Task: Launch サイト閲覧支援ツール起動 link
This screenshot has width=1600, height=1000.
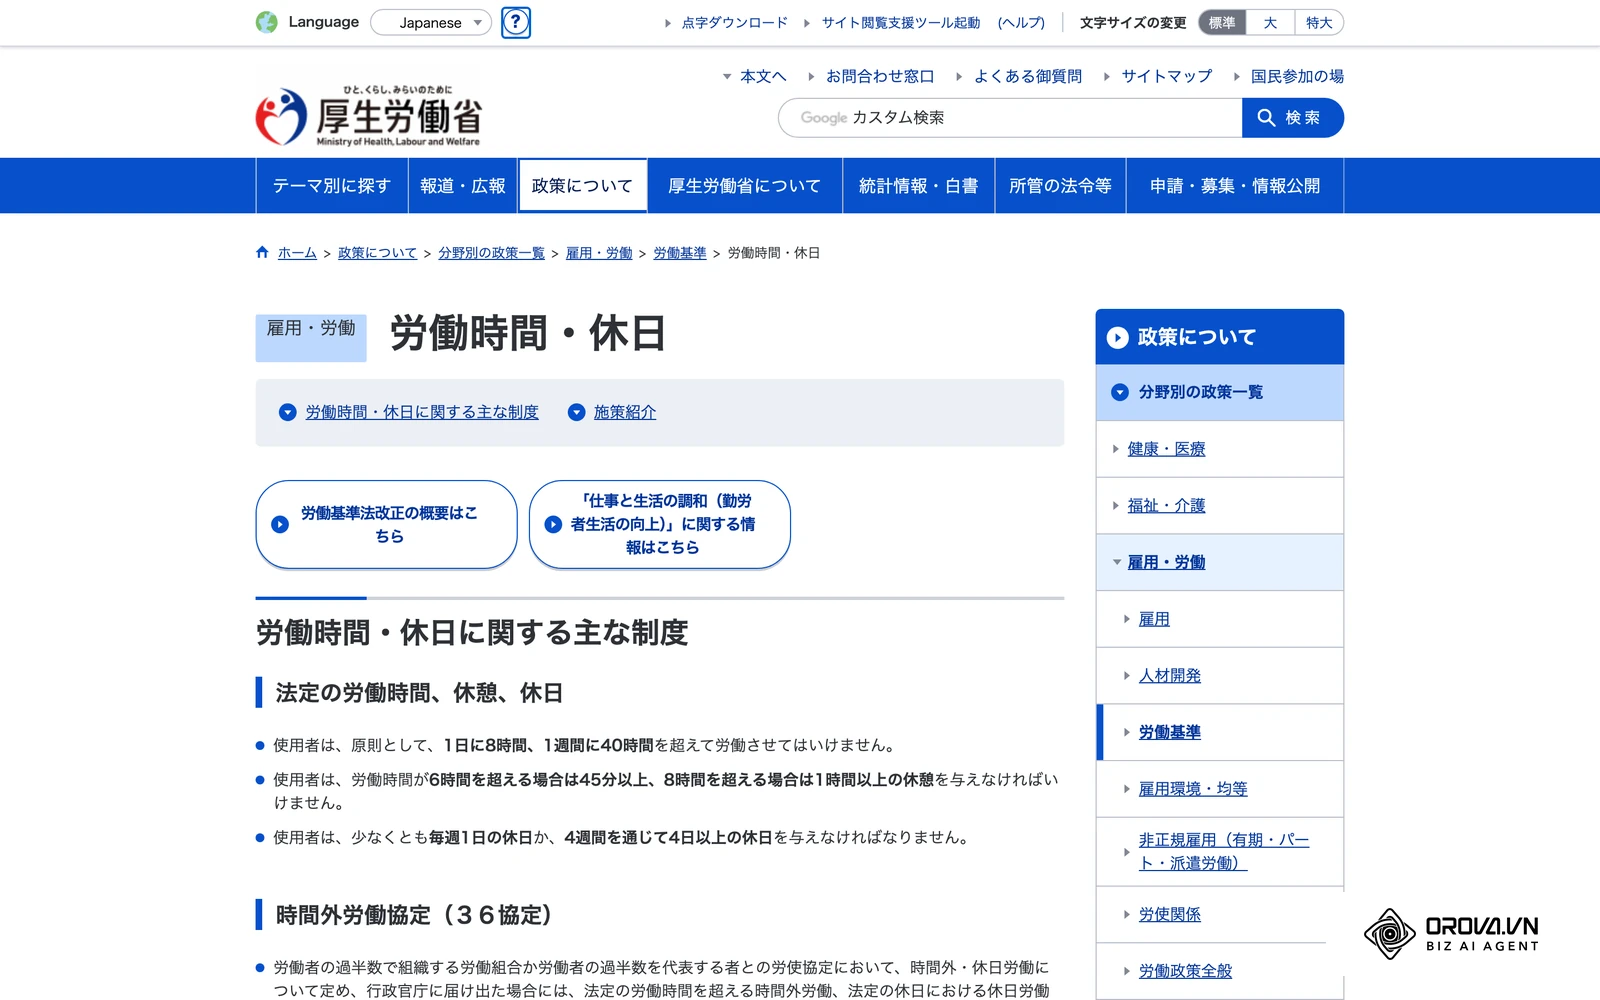Action: tap(901, 23)
